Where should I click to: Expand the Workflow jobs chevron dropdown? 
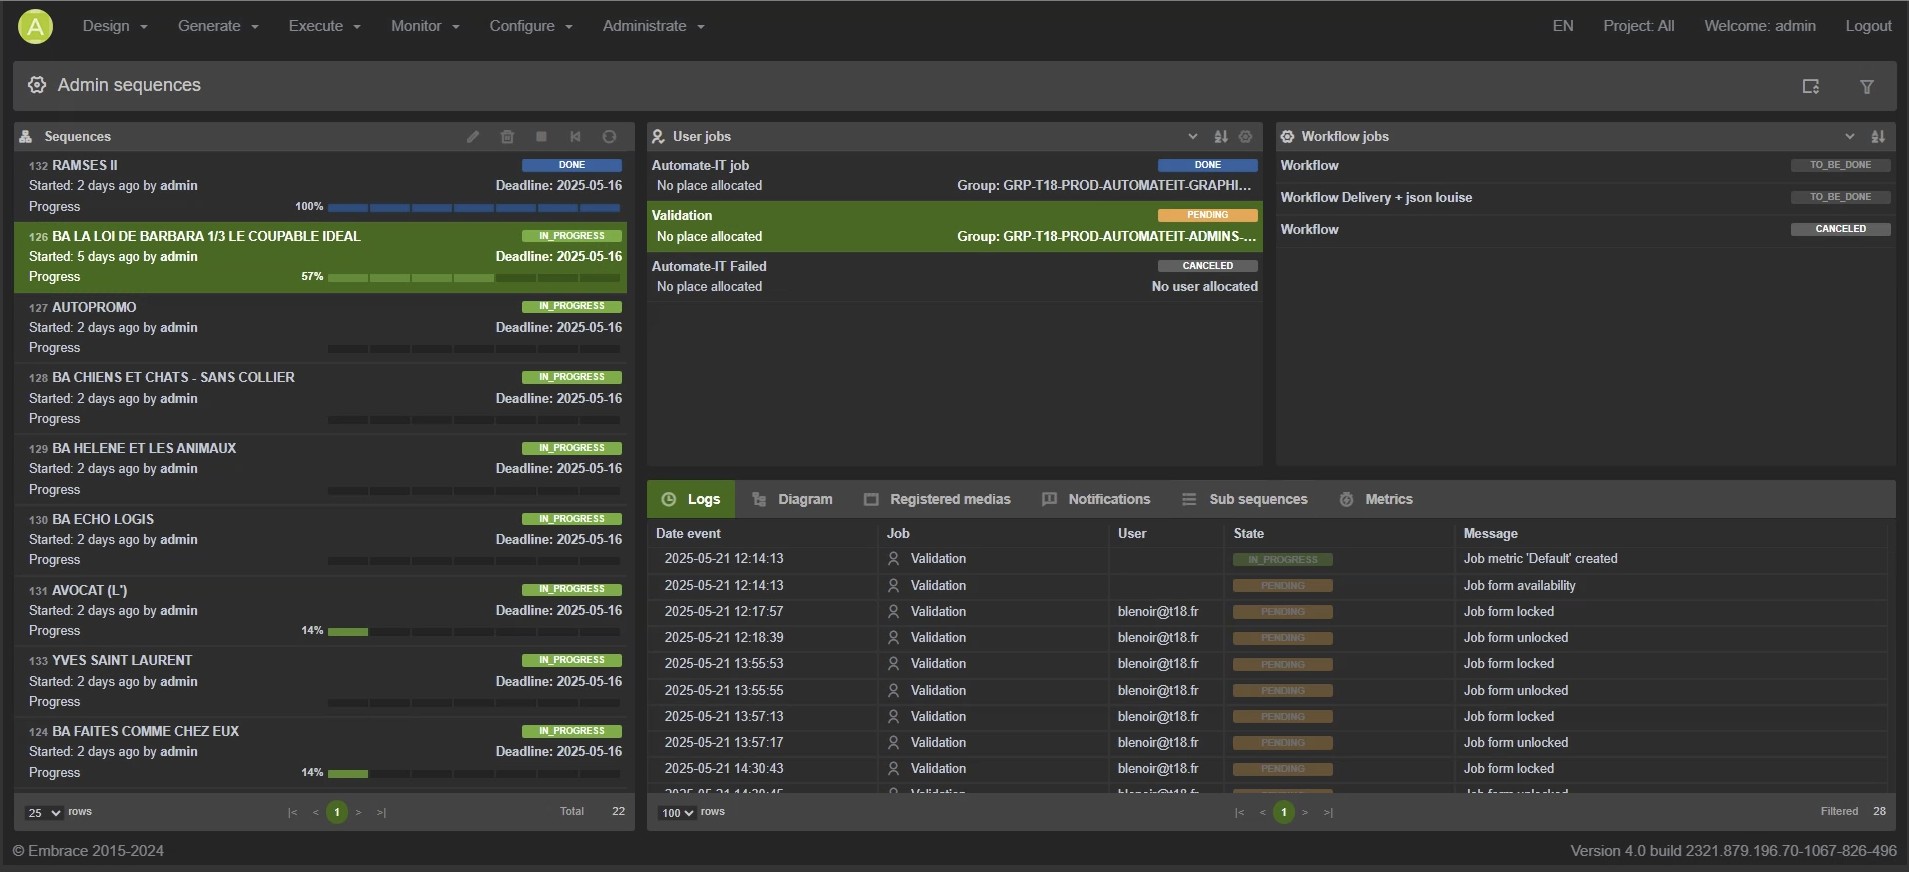tap(1850, 137)
